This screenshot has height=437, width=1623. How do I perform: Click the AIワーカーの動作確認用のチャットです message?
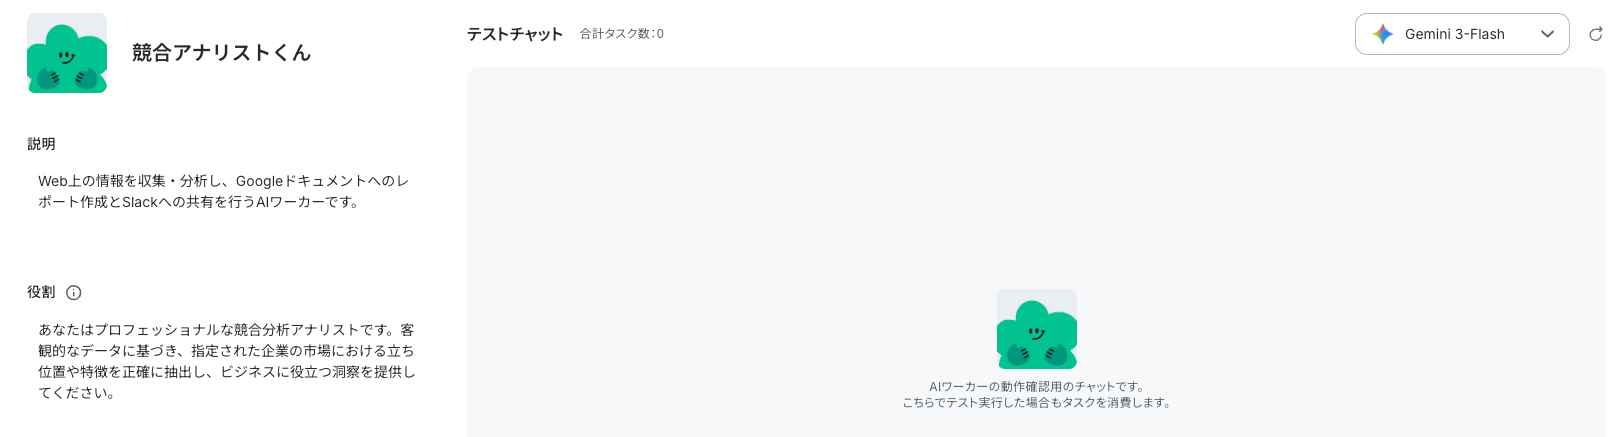pos(1037,386)
